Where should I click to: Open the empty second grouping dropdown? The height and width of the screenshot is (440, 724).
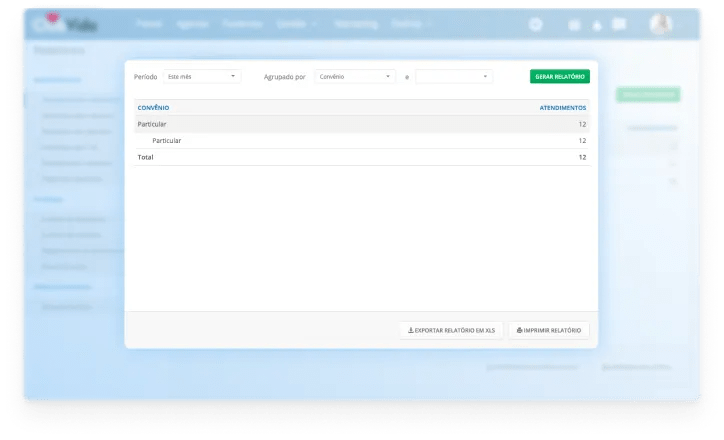pos(454,76)
